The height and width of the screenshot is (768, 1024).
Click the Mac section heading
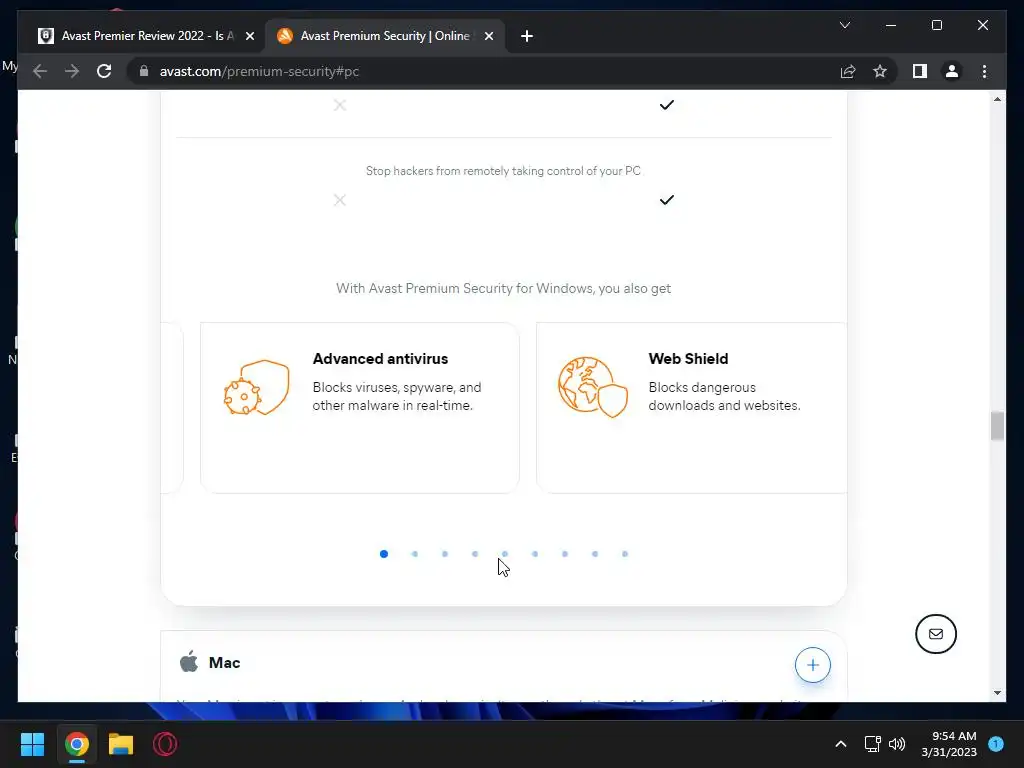(224, 662)
